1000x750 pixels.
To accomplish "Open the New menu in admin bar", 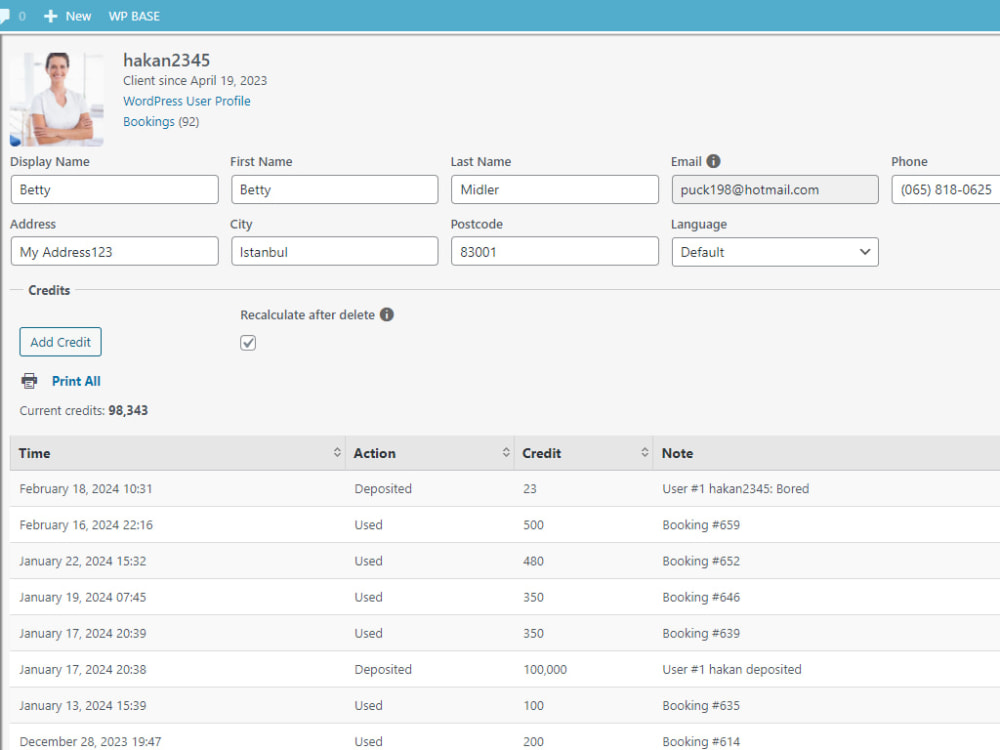I will tap(68, 16).
